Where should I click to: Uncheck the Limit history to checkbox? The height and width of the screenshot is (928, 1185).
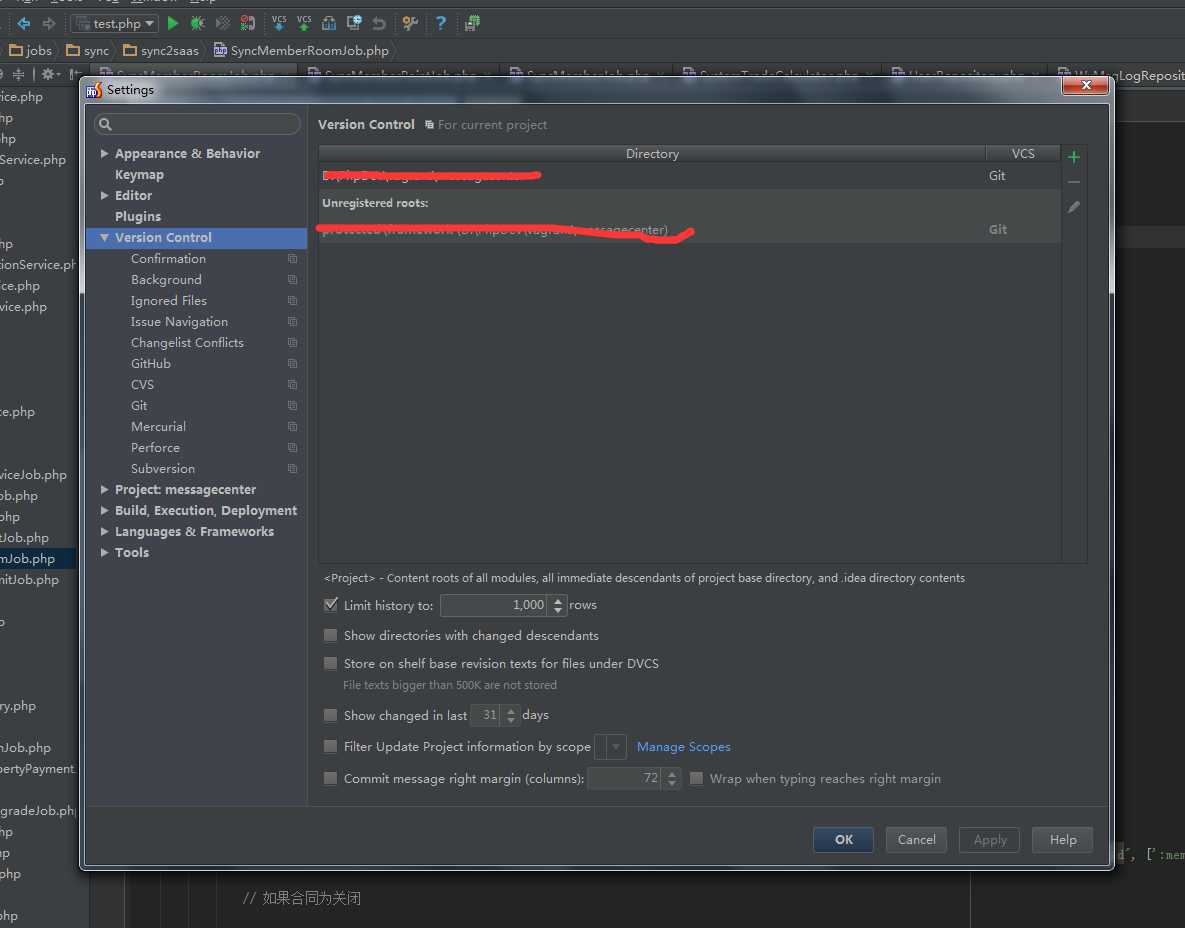coord(330,605)
